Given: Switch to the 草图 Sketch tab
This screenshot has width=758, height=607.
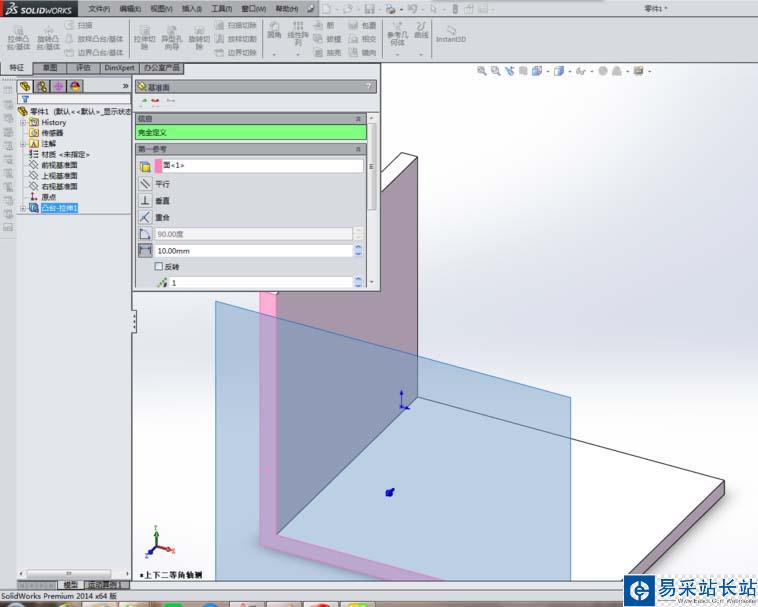Looking at the screenshot, I should tap(50, 68).
